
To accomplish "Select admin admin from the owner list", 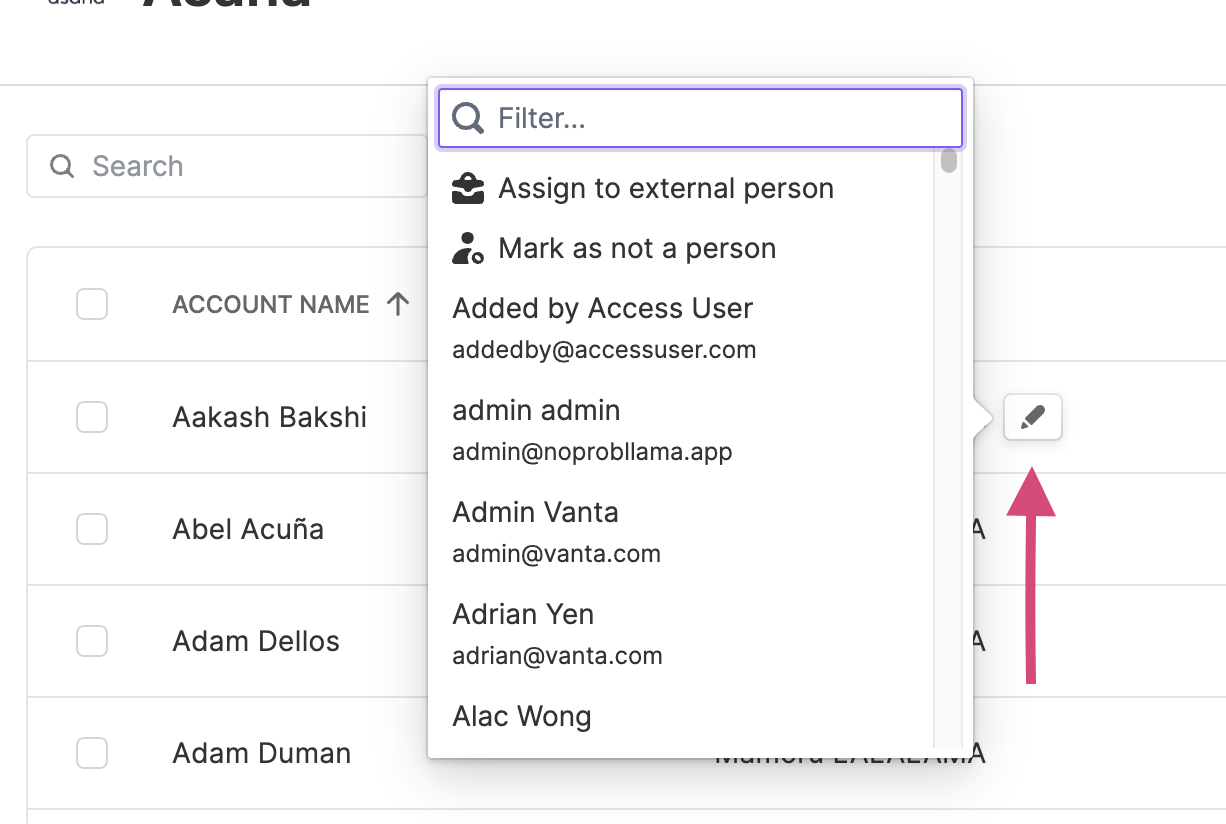I will click(685, 430).
